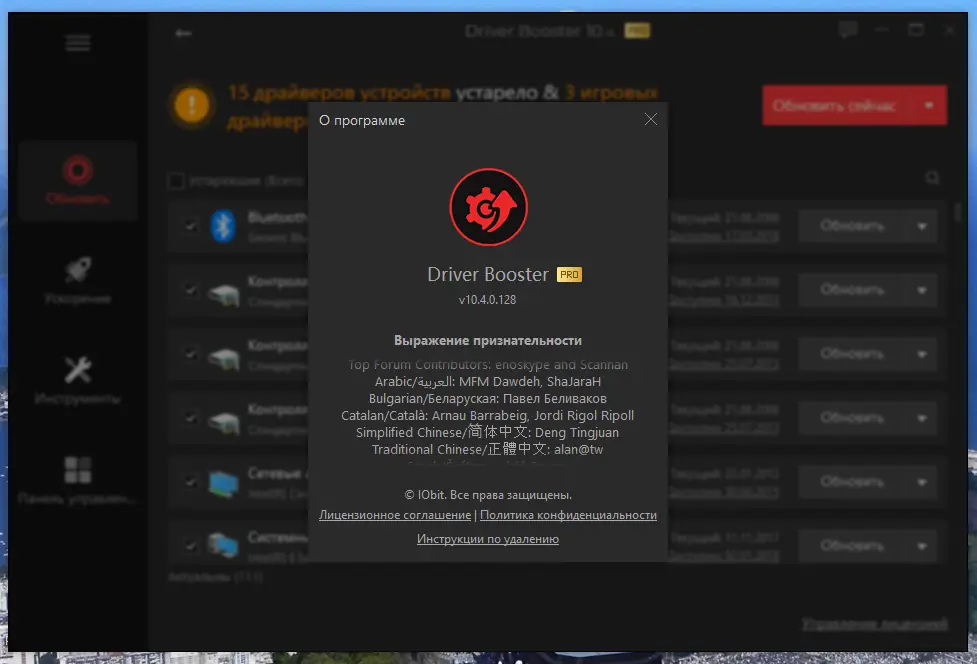Select the rocket Ускорение boost icon

pyautogui.click(x=77, y=272)
